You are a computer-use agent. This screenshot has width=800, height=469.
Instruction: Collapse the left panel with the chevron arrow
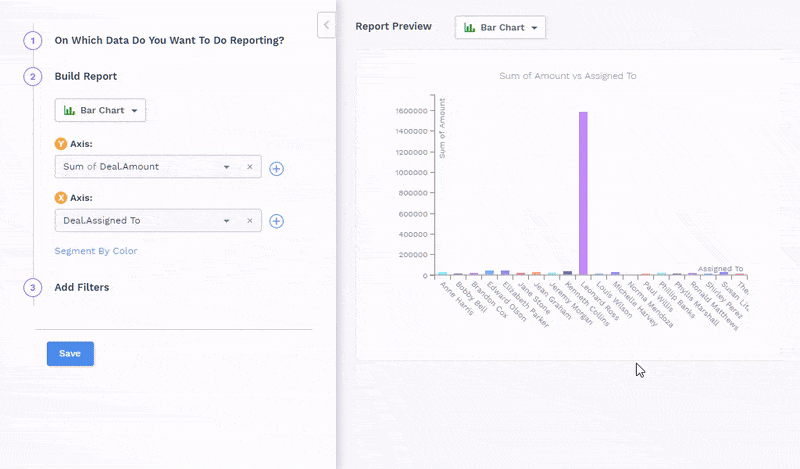[x=326, y=25]
